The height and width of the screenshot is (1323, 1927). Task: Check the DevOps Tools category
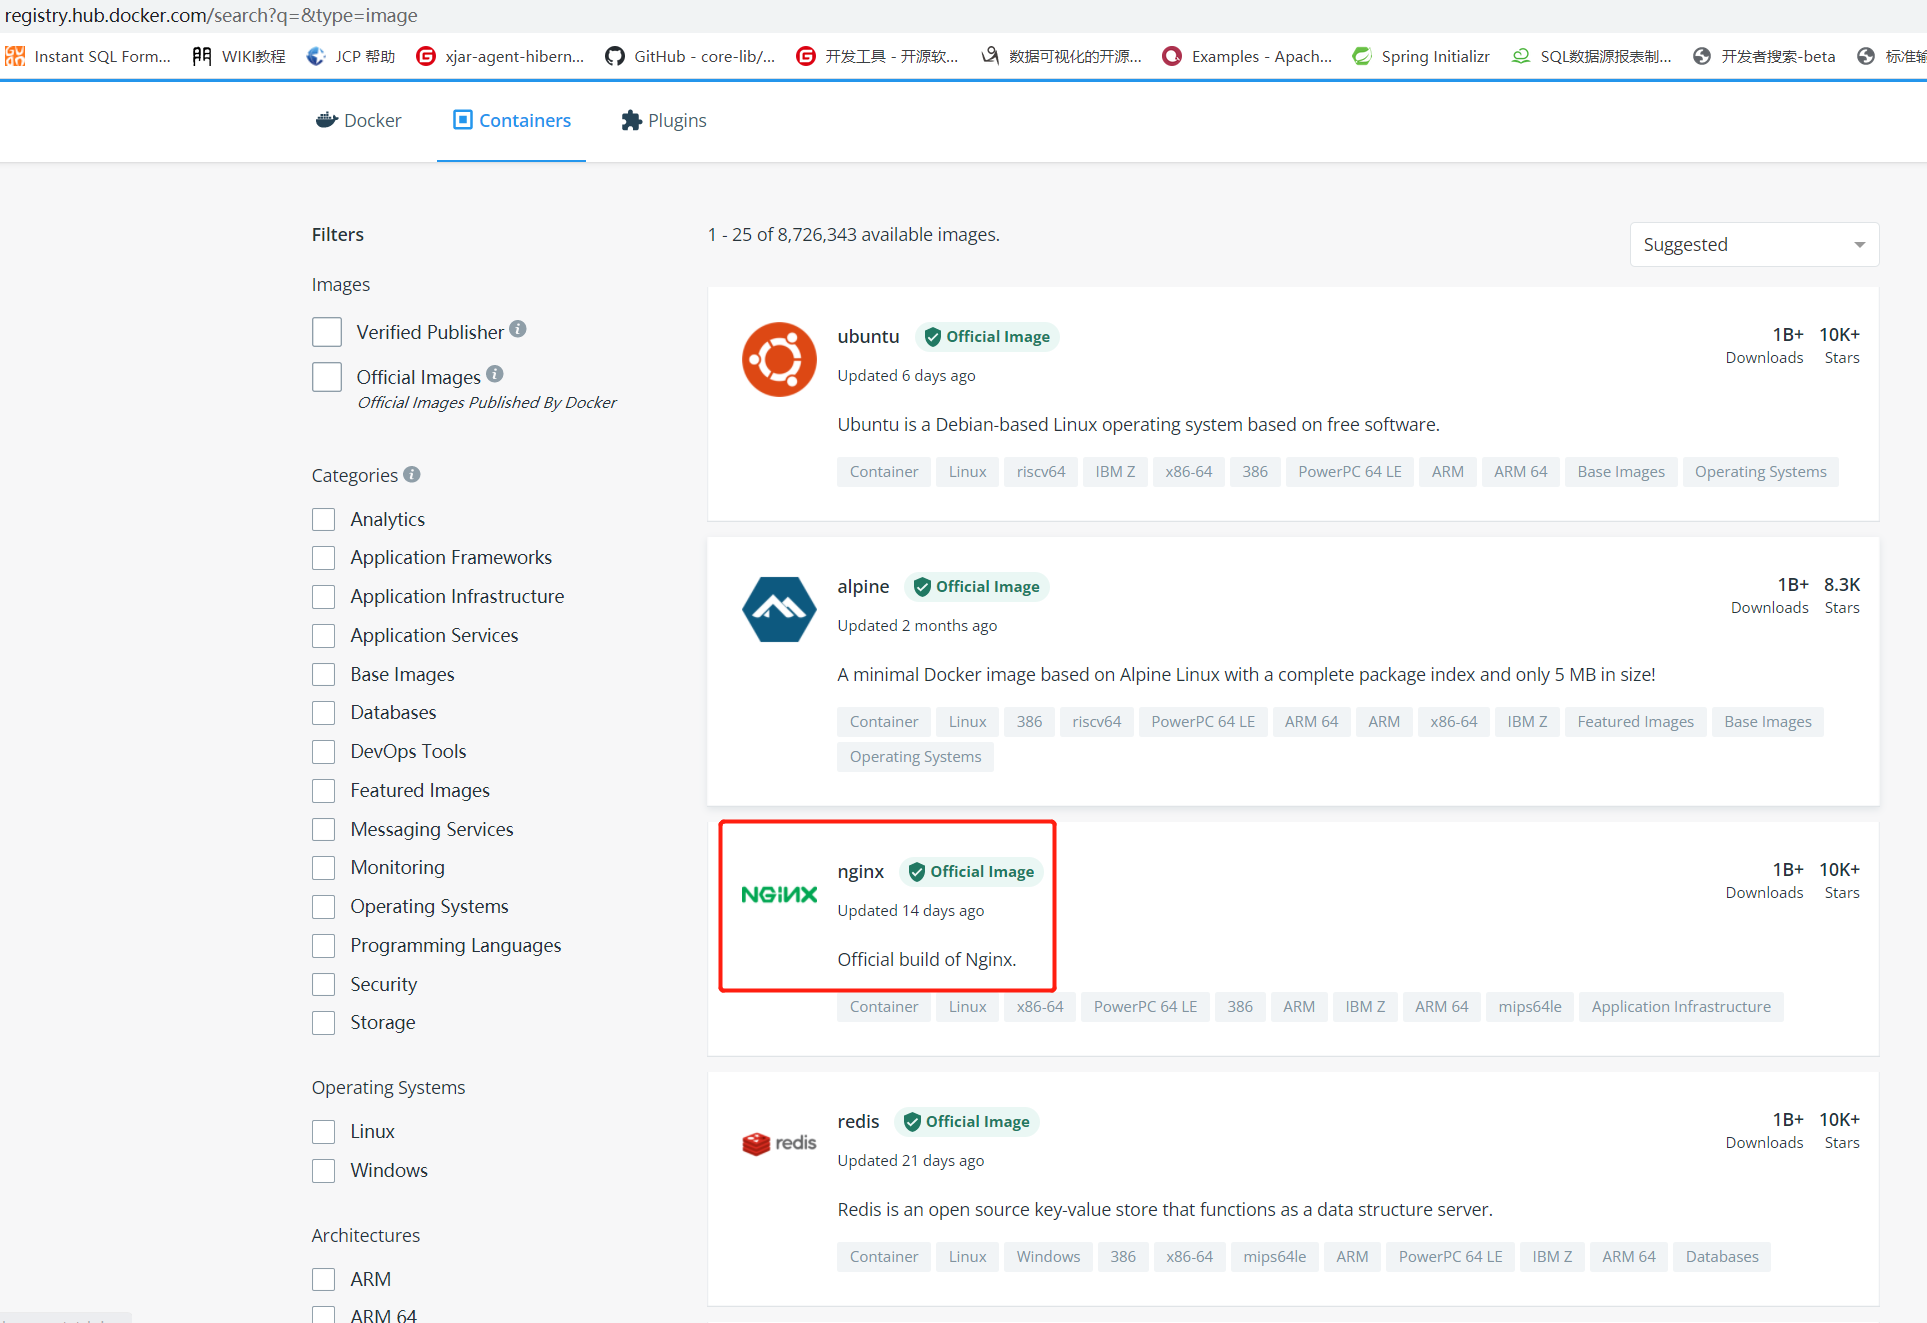(323, 751)
